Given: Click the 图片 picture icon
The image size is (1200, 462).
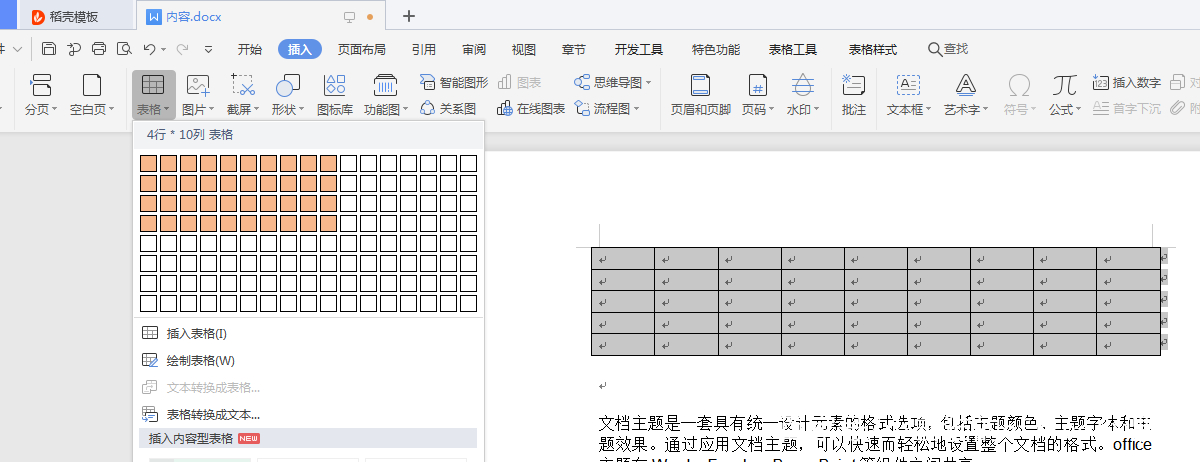Looking at the screenshot, I should pos(198,86).
